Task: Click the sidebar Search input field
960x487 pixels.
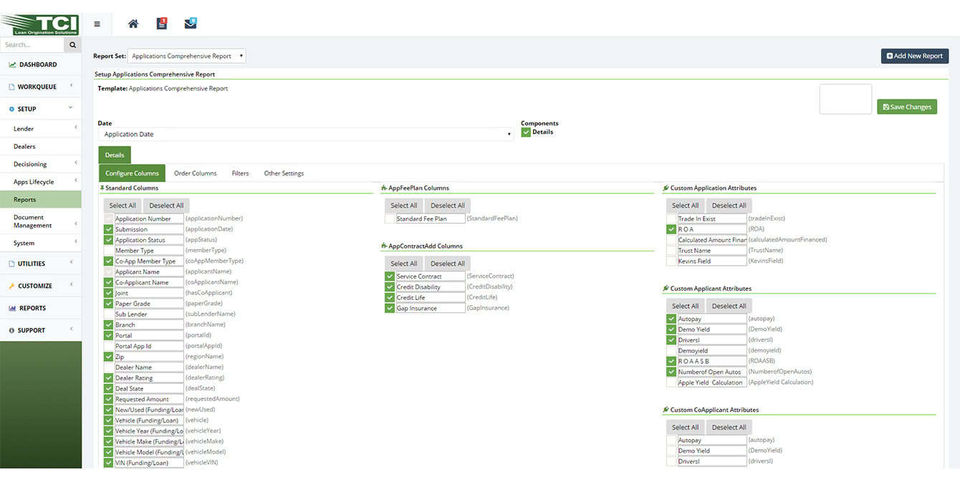Action: (x=32, y=45)
